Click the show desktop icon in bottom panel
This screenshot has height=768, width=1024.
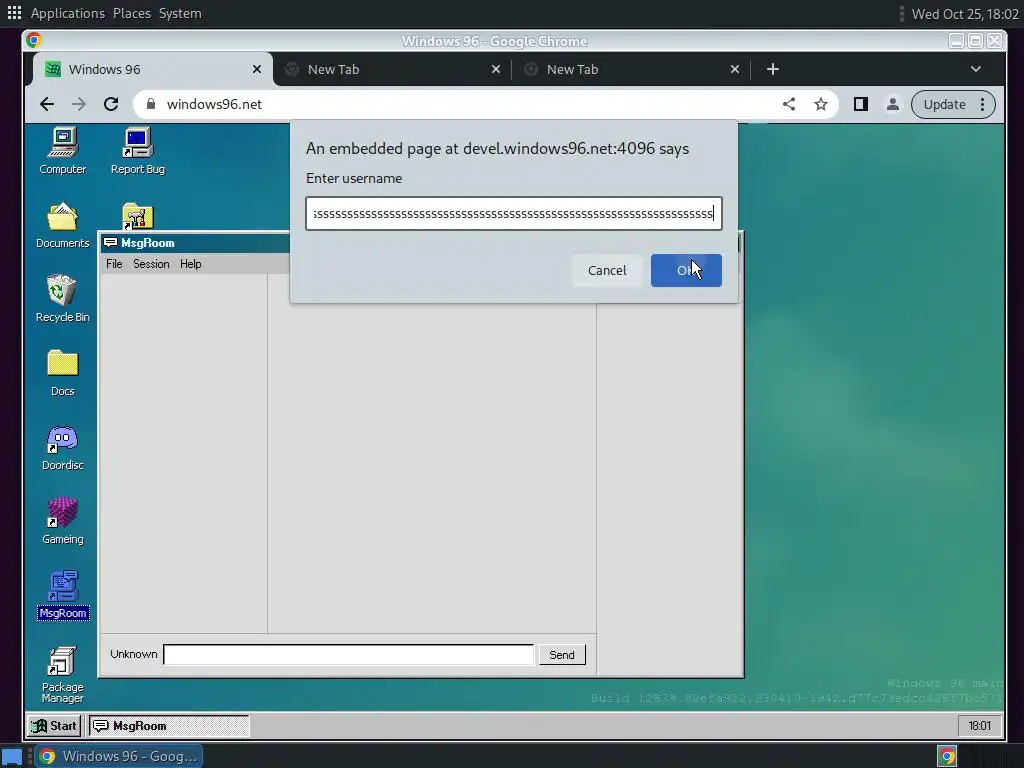(13, 756)
